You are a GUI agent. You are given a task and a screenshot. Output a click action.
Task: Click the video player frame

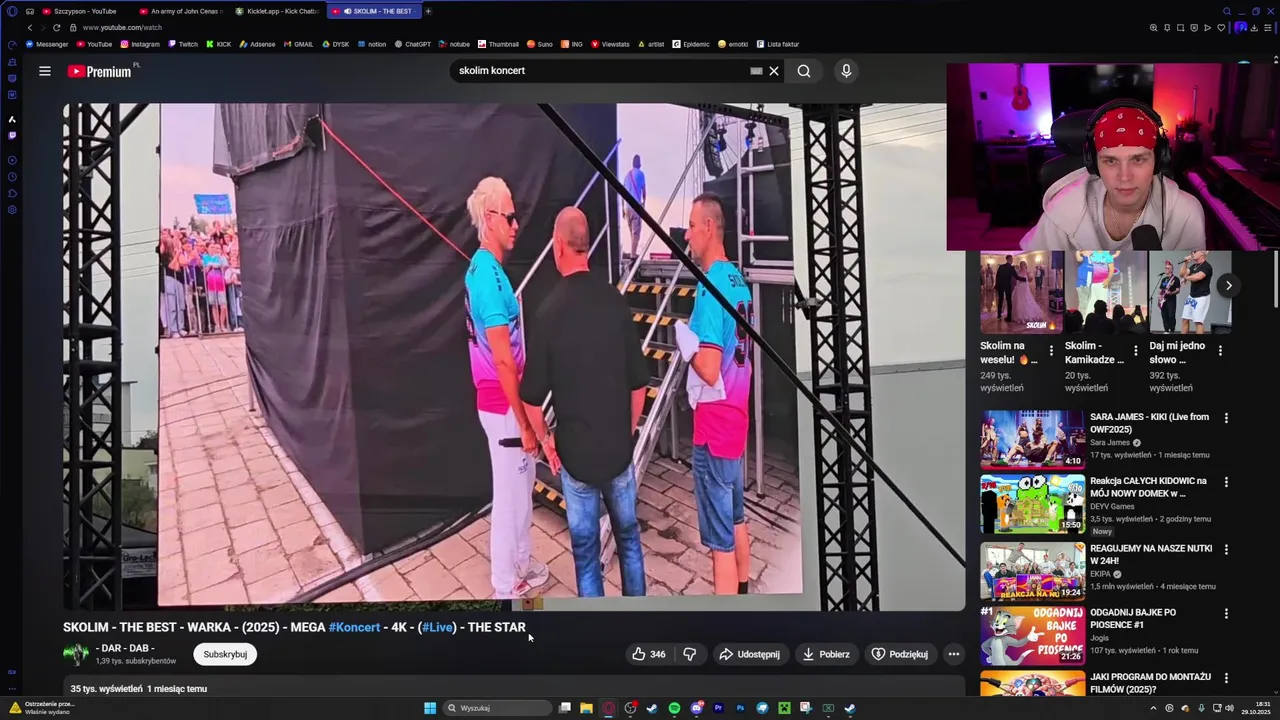tap(514, 357)
